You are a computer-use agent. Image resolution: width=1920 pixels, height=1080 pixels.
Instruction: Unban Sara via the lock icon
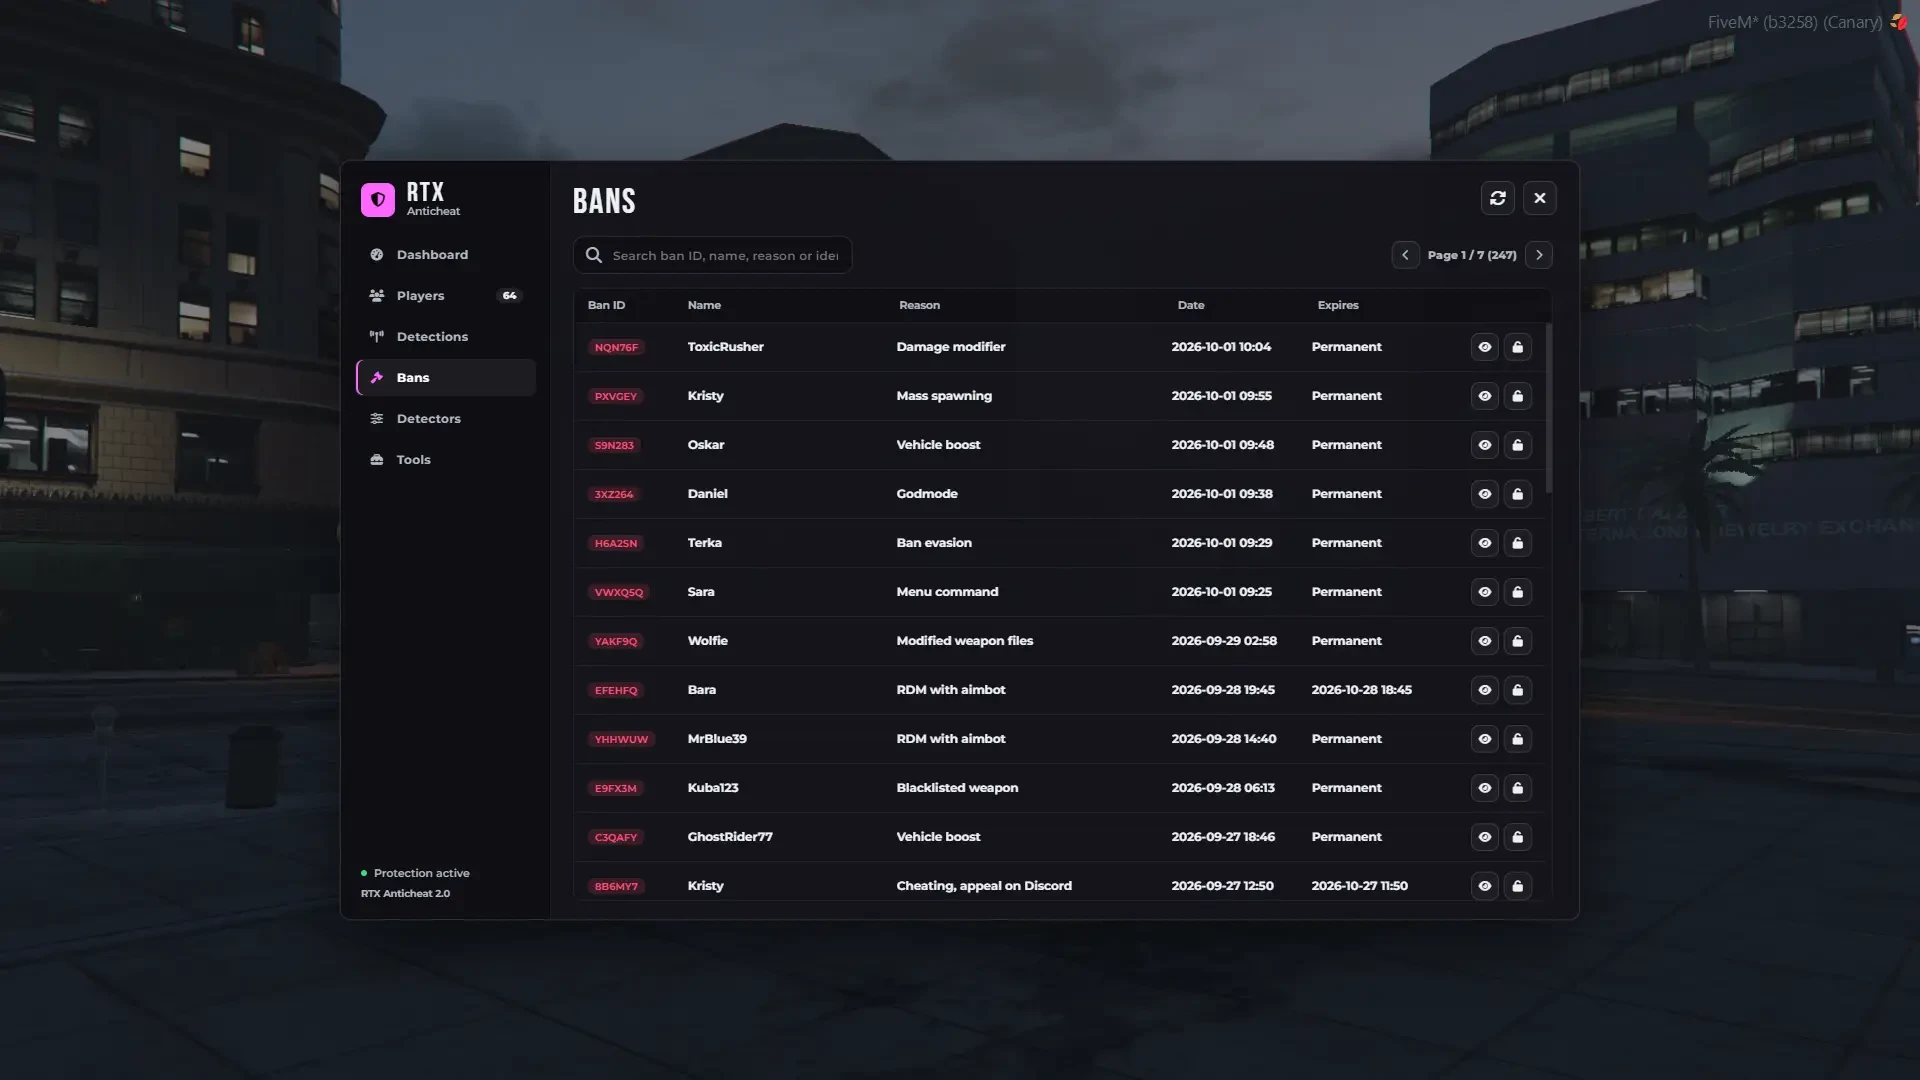pyautogui.click(x=1517, y=592)
